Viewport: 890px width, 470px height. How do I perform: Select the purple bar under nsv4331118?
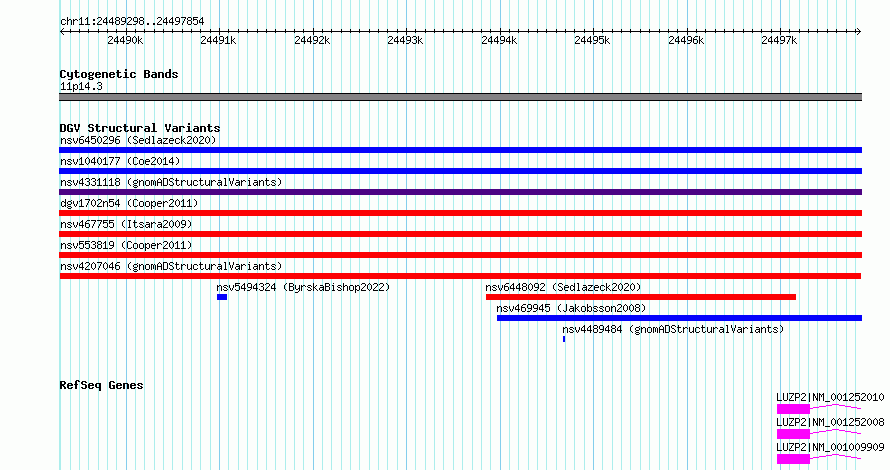tap(460, 192)
